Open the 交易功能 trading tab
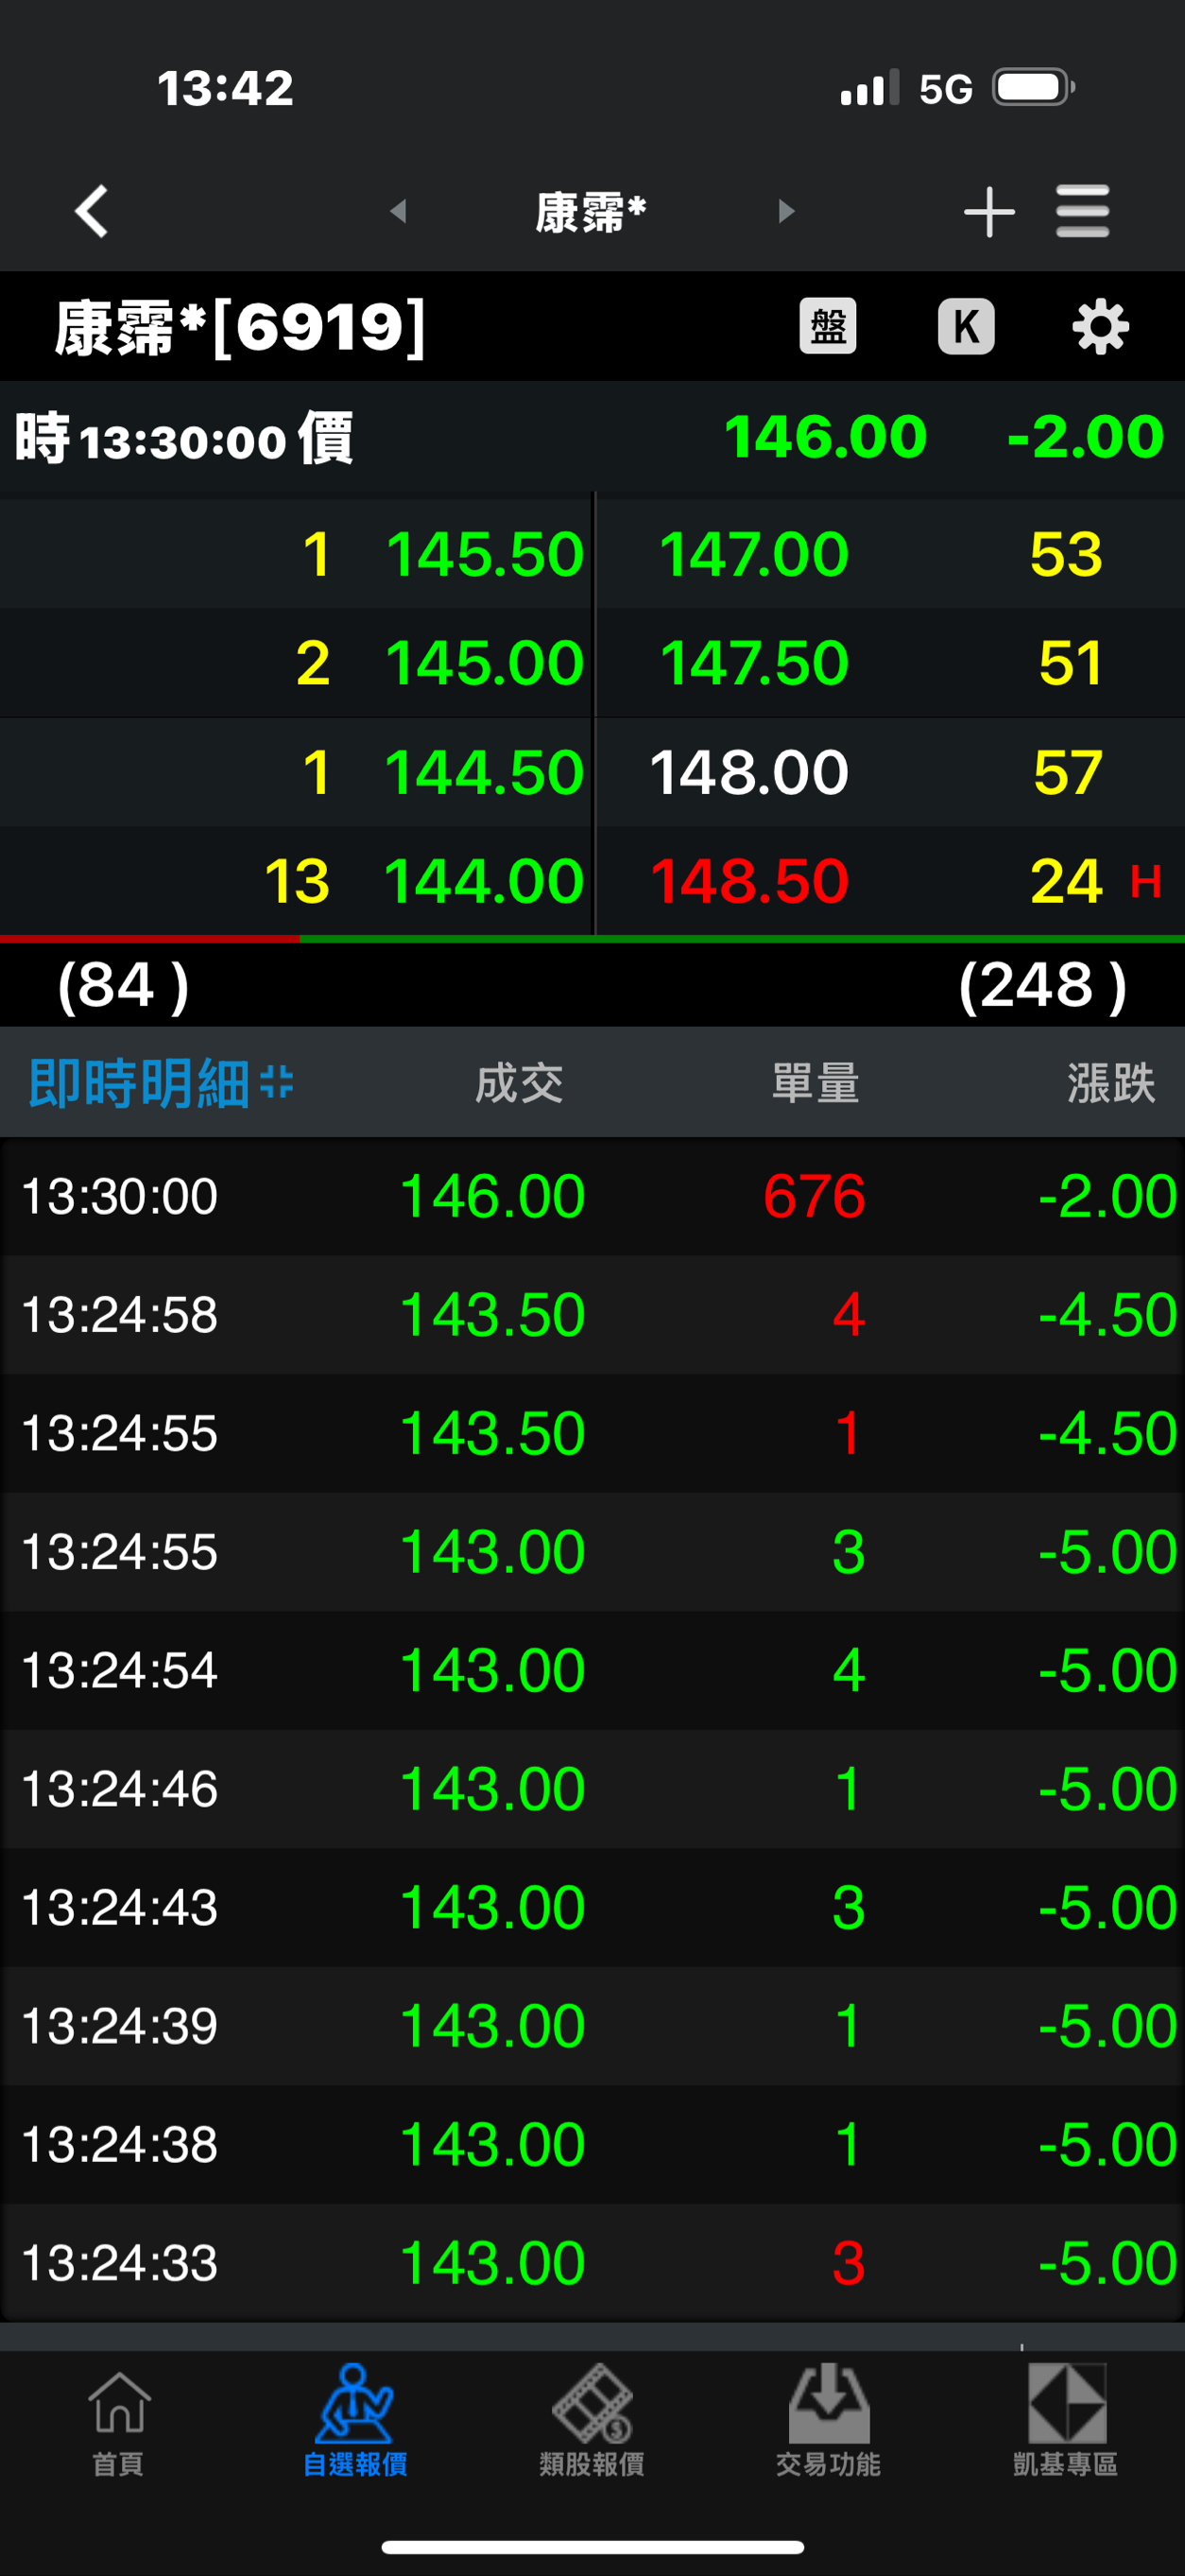This screenshot has width=1185, height=2576. tap(829, 2421)
